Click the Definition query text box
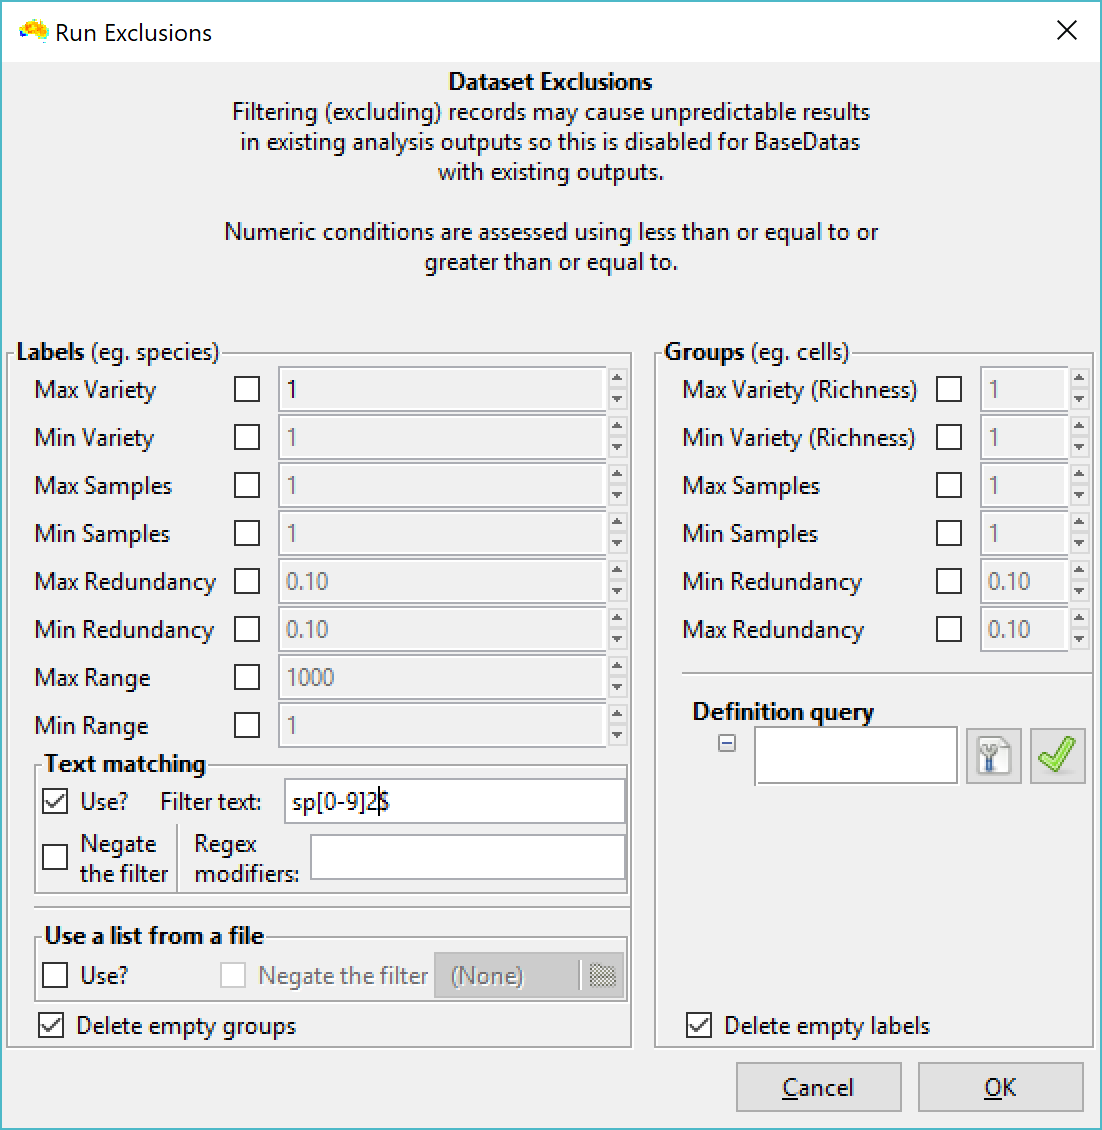1102x1130 pixels. tap(854, 755)
